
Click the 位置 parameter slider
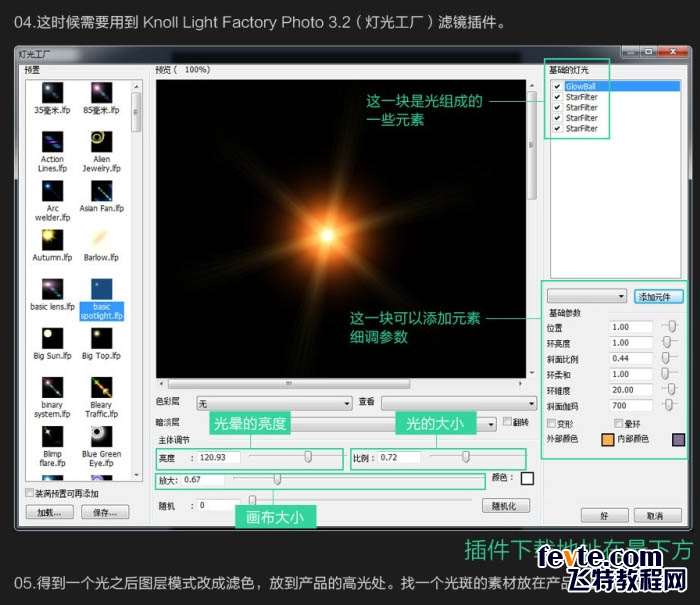[670, 326]
